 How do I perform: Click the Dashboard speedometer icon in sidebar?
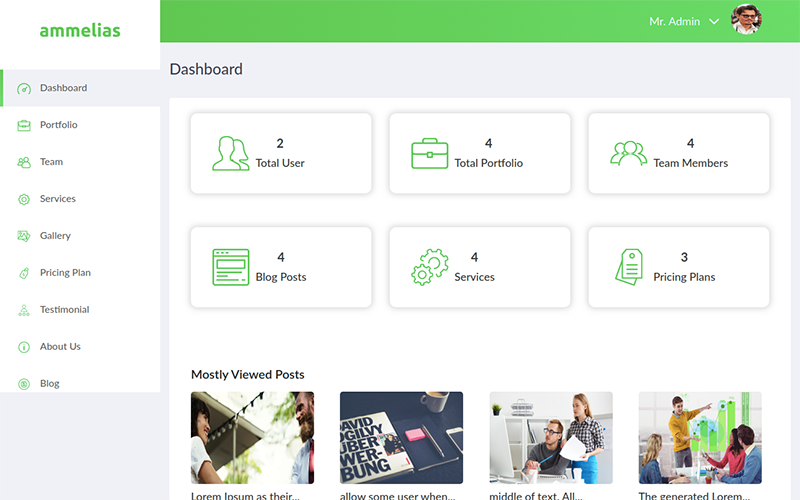[x=24, y=89]
